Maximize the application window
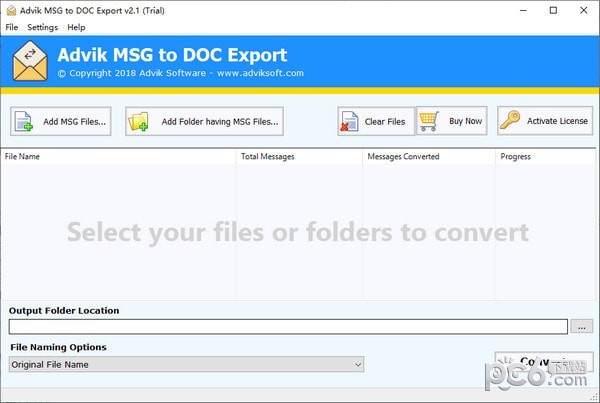This screenshot has width=600, height=403. point(553,10)
